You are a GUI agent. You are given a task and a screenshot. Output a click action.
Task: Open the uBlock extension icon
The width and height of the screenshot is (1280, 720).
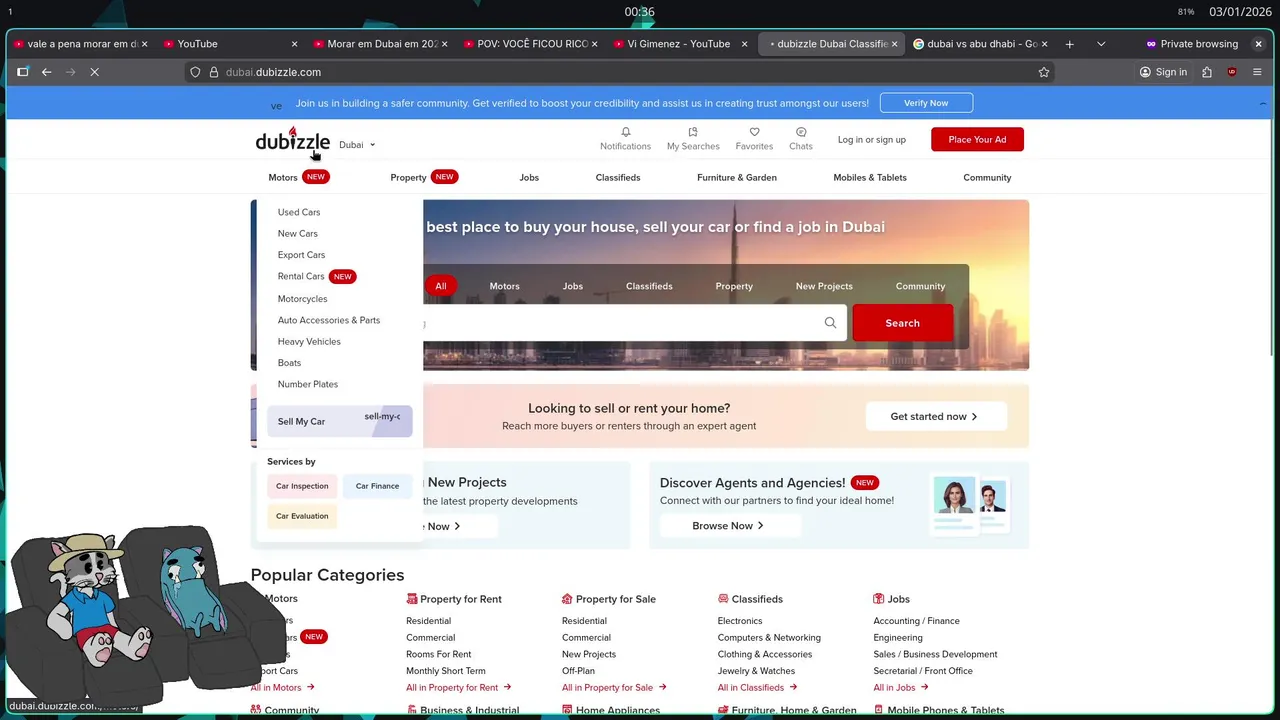[1232, 72]
